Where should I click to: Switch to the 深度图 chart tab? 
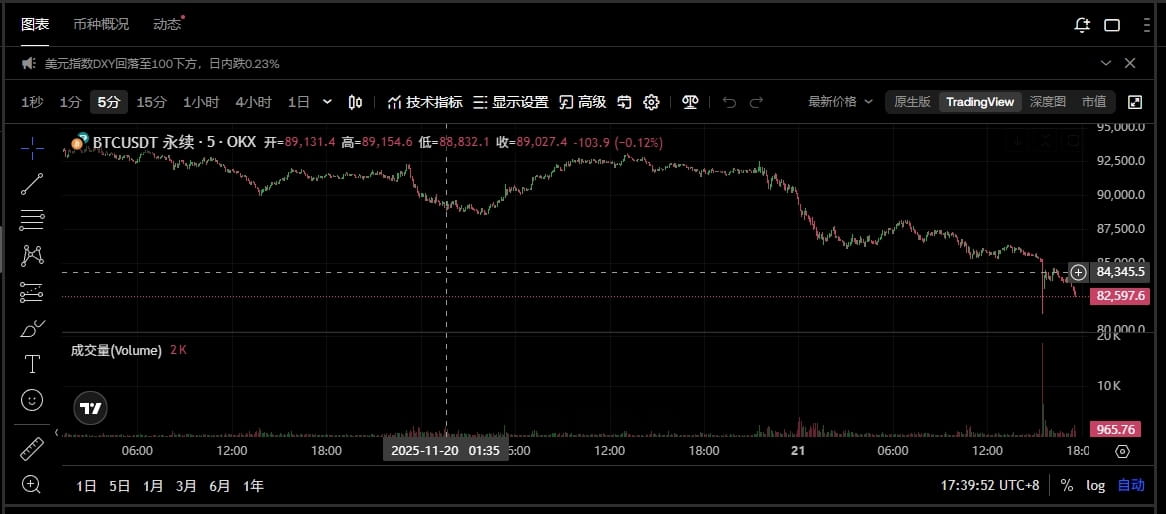pyautogui.click(x=1047, y=102)
